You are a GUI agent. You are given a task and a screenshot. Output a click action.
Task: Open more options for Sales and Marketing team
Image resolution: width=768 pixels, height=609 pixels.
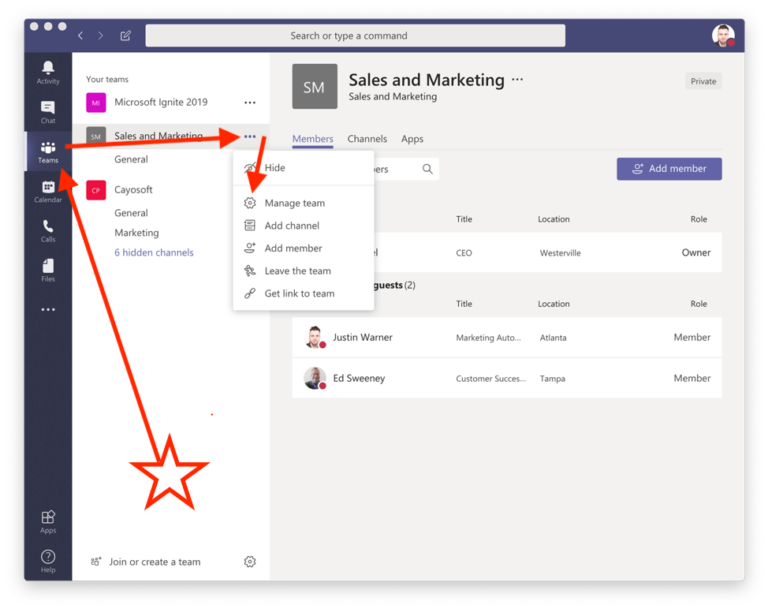point(250,136)
